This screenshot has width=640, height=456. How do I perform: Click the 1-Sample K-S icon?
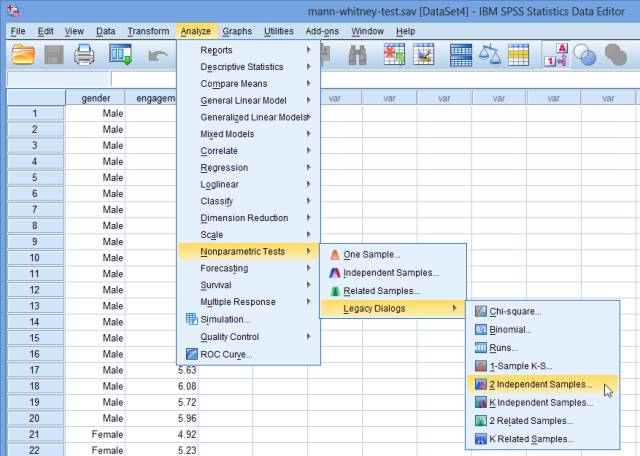coord(481,366)
